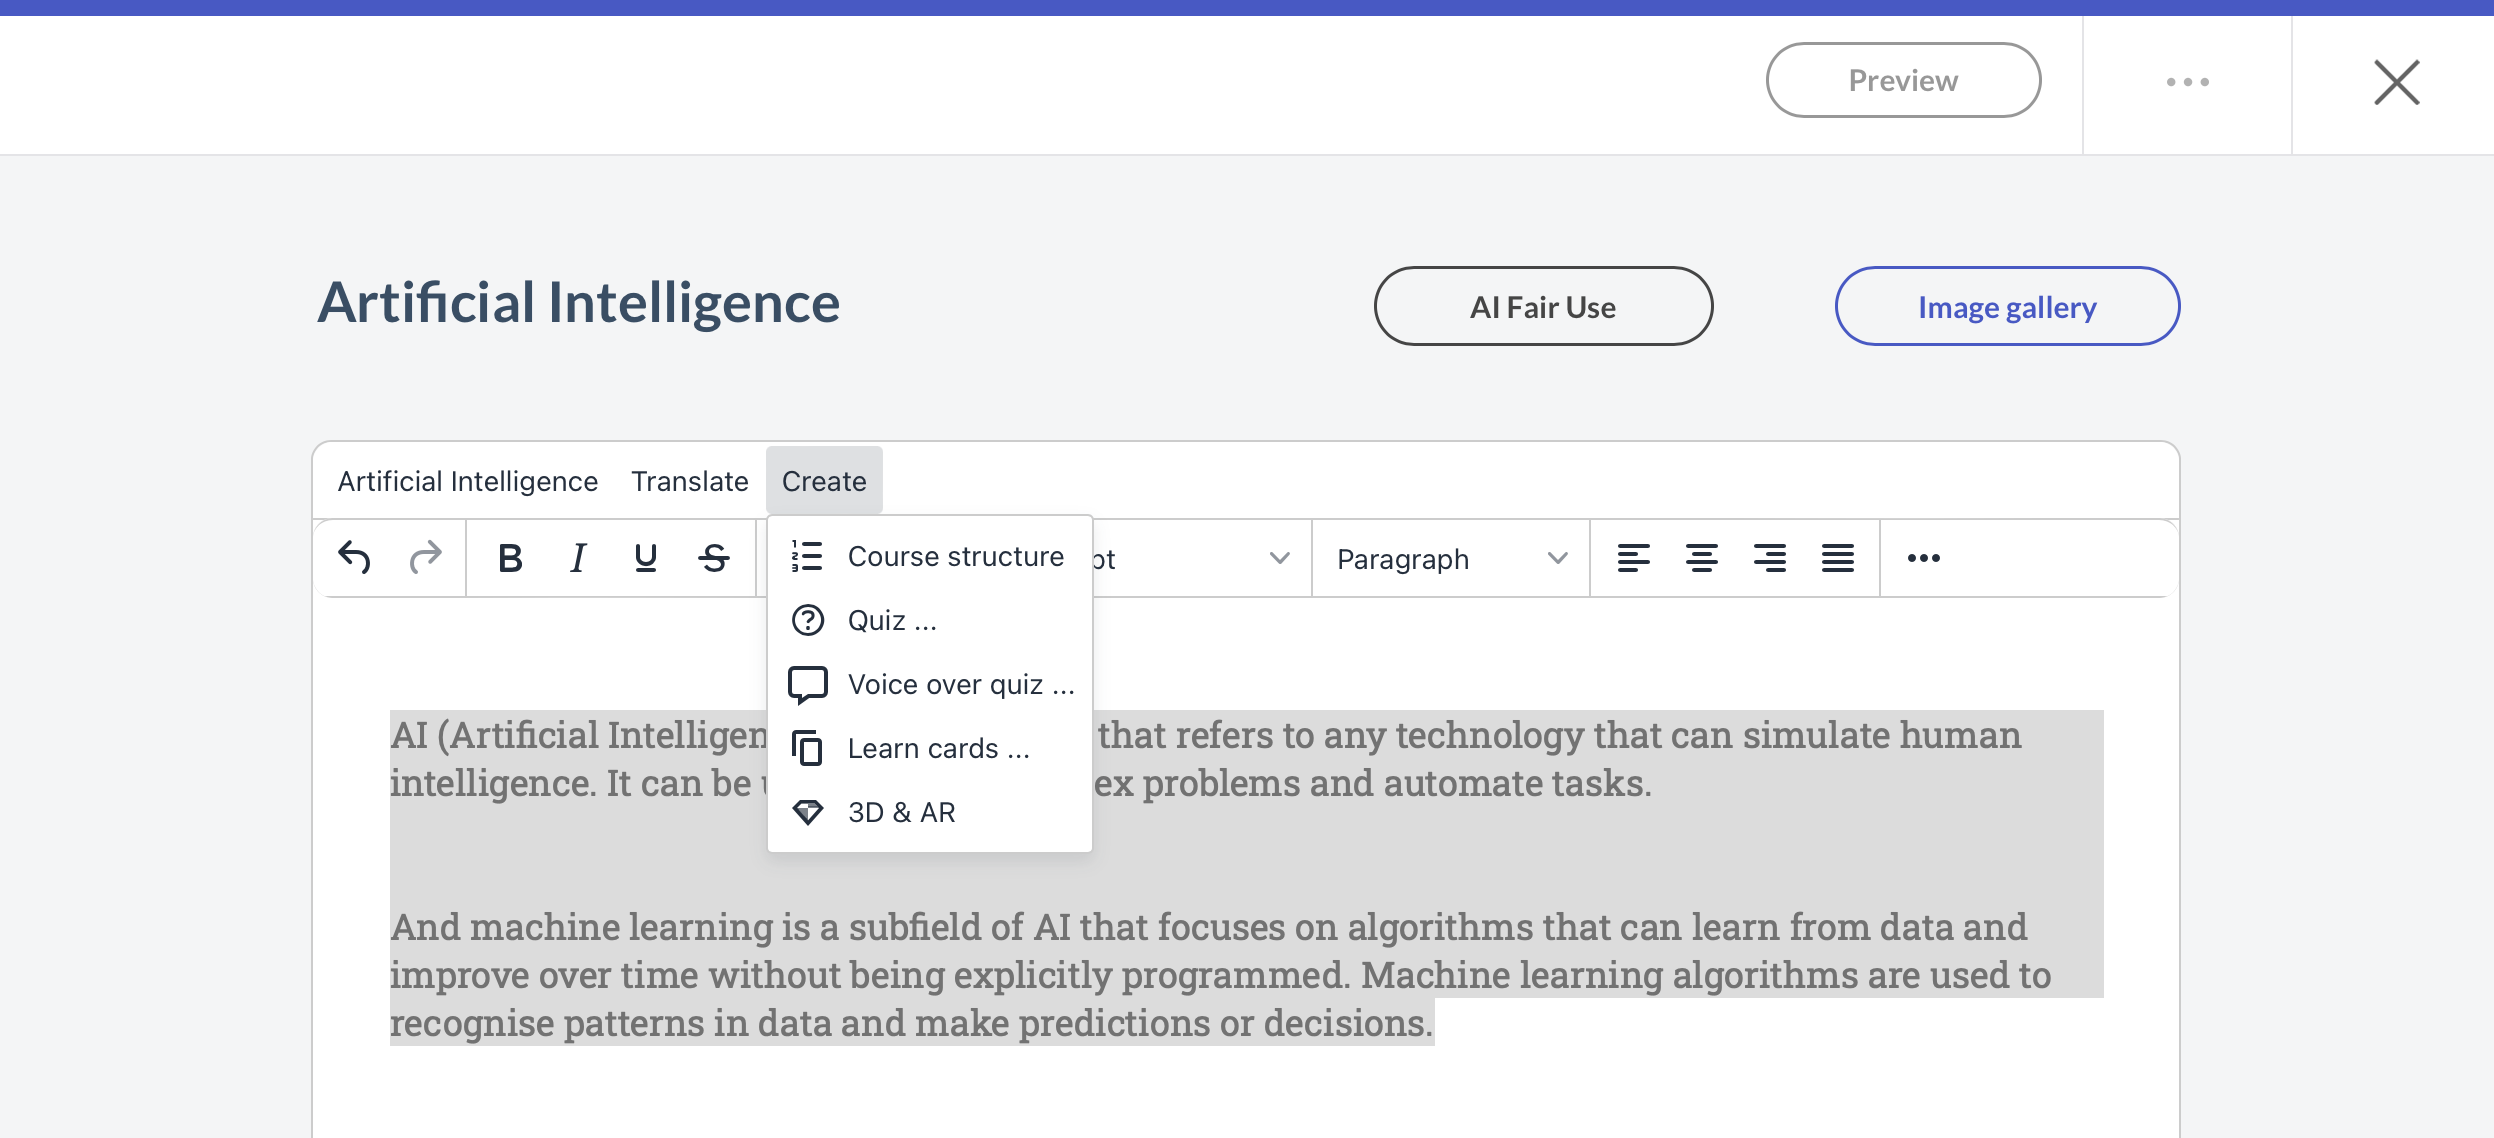Open the toolbar's more options ellipsis
The width and height of the screenshot is (2494, 1138).
pos(1924,558)
